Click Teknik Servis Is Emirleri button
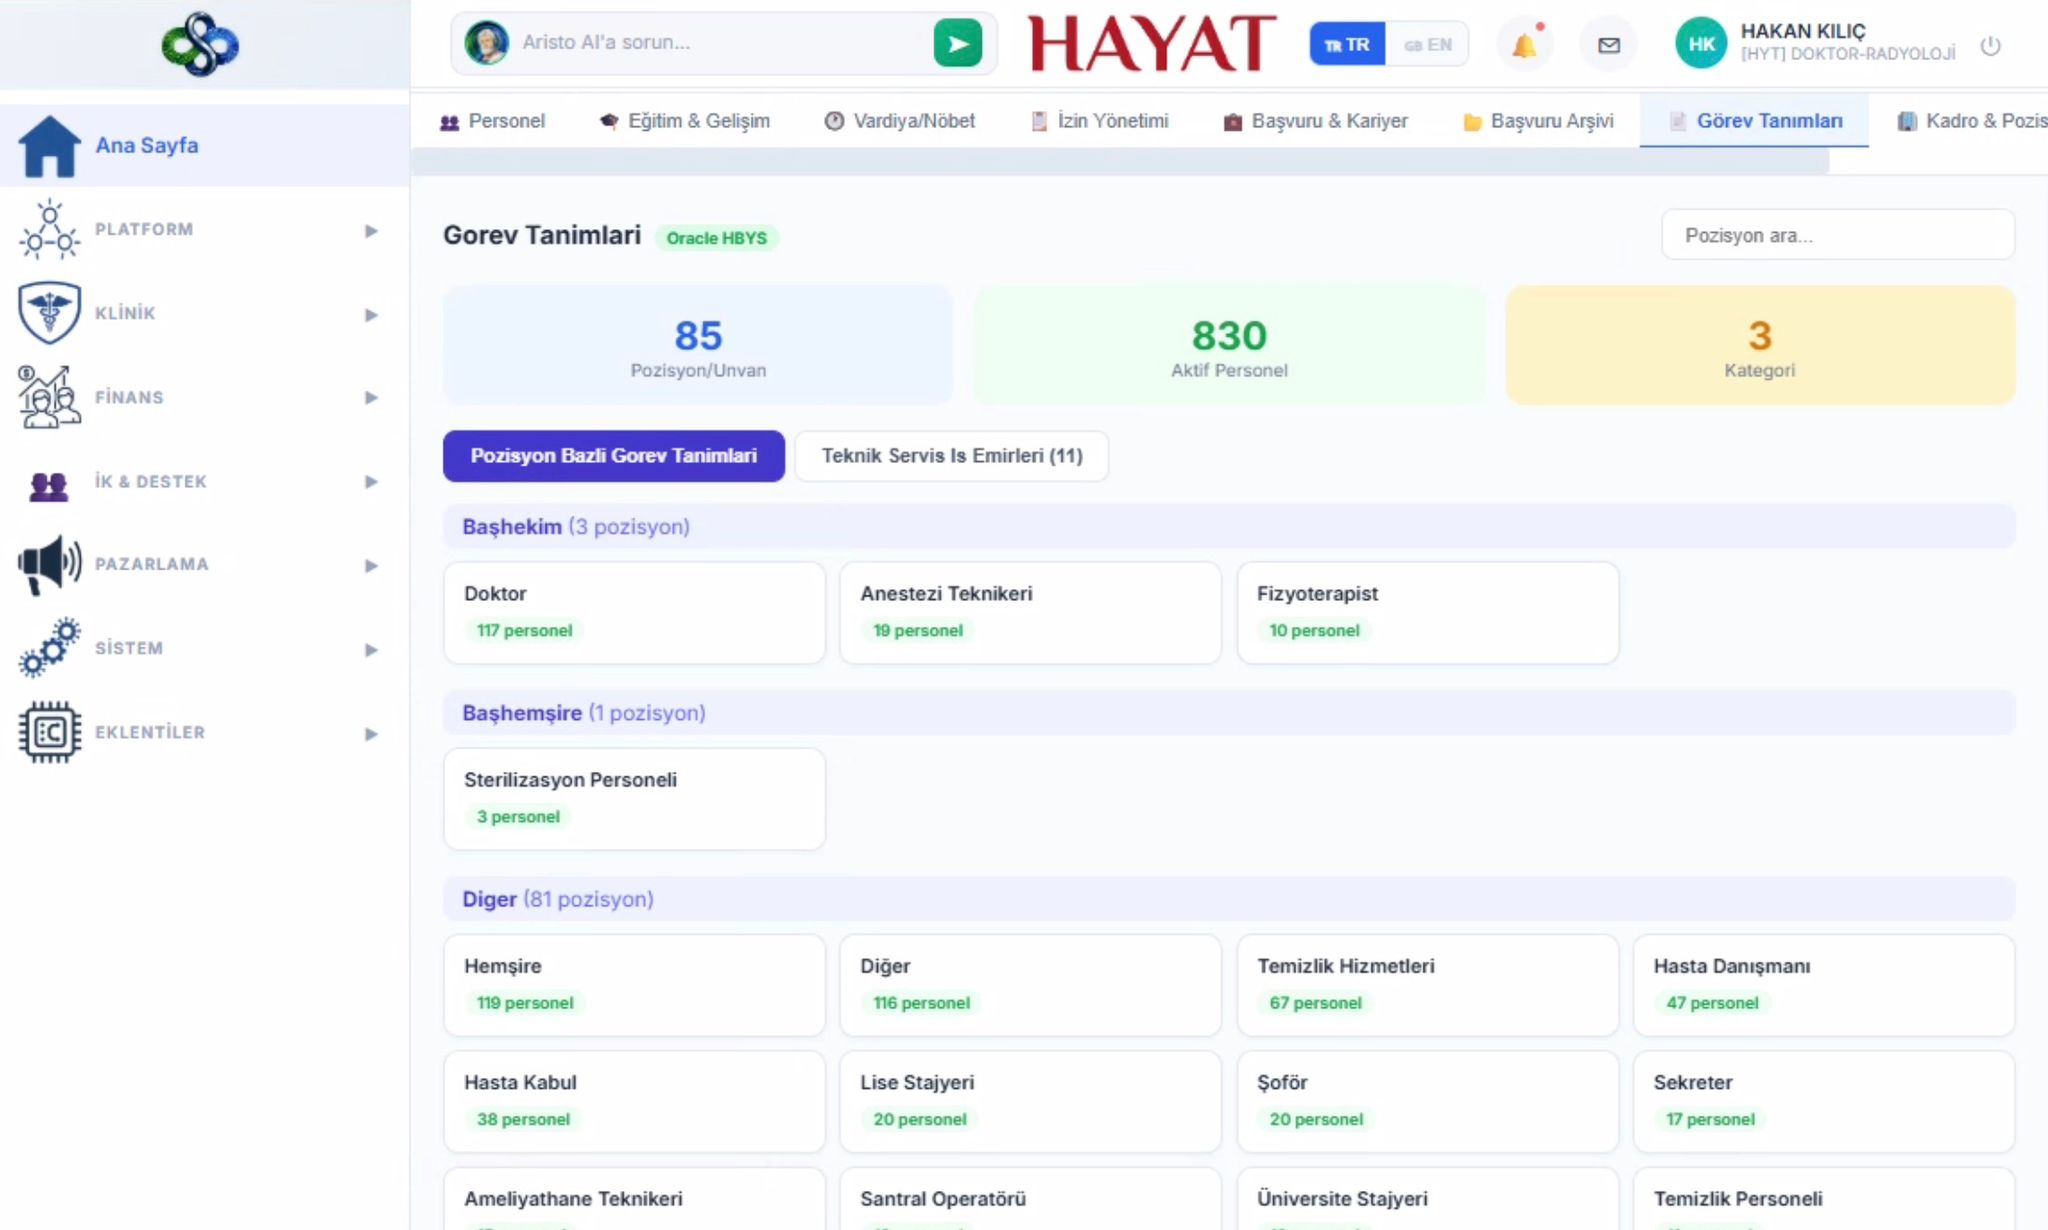This screenshot has width=2048, height=1230. [x=951, y=456]
